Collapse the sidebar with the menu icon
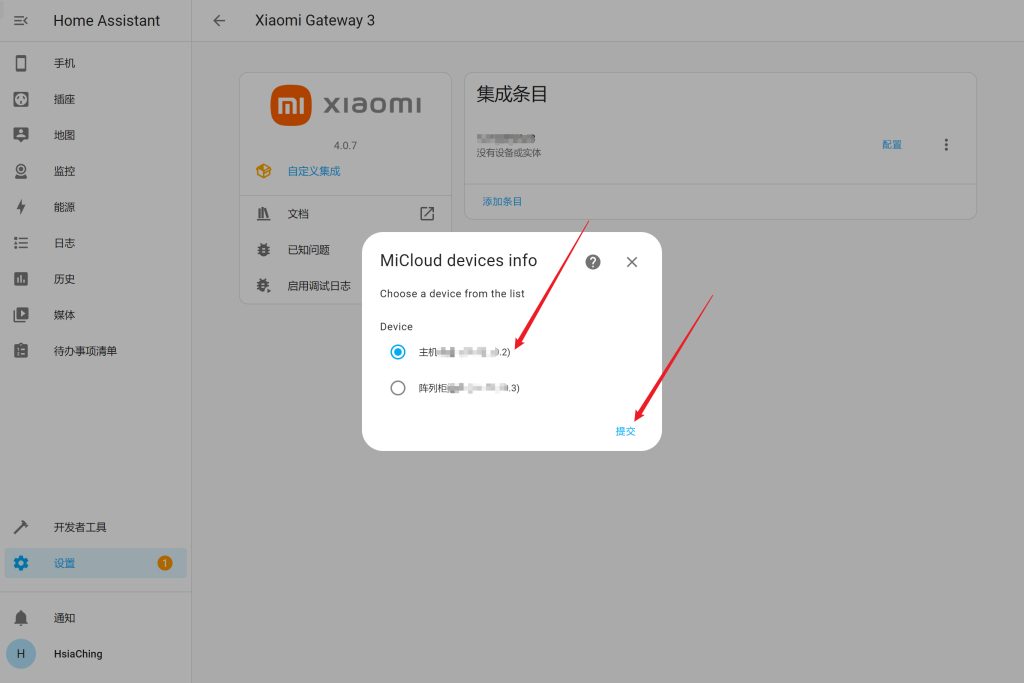Viewport: 1024px width, 683px height. point(21,21)
